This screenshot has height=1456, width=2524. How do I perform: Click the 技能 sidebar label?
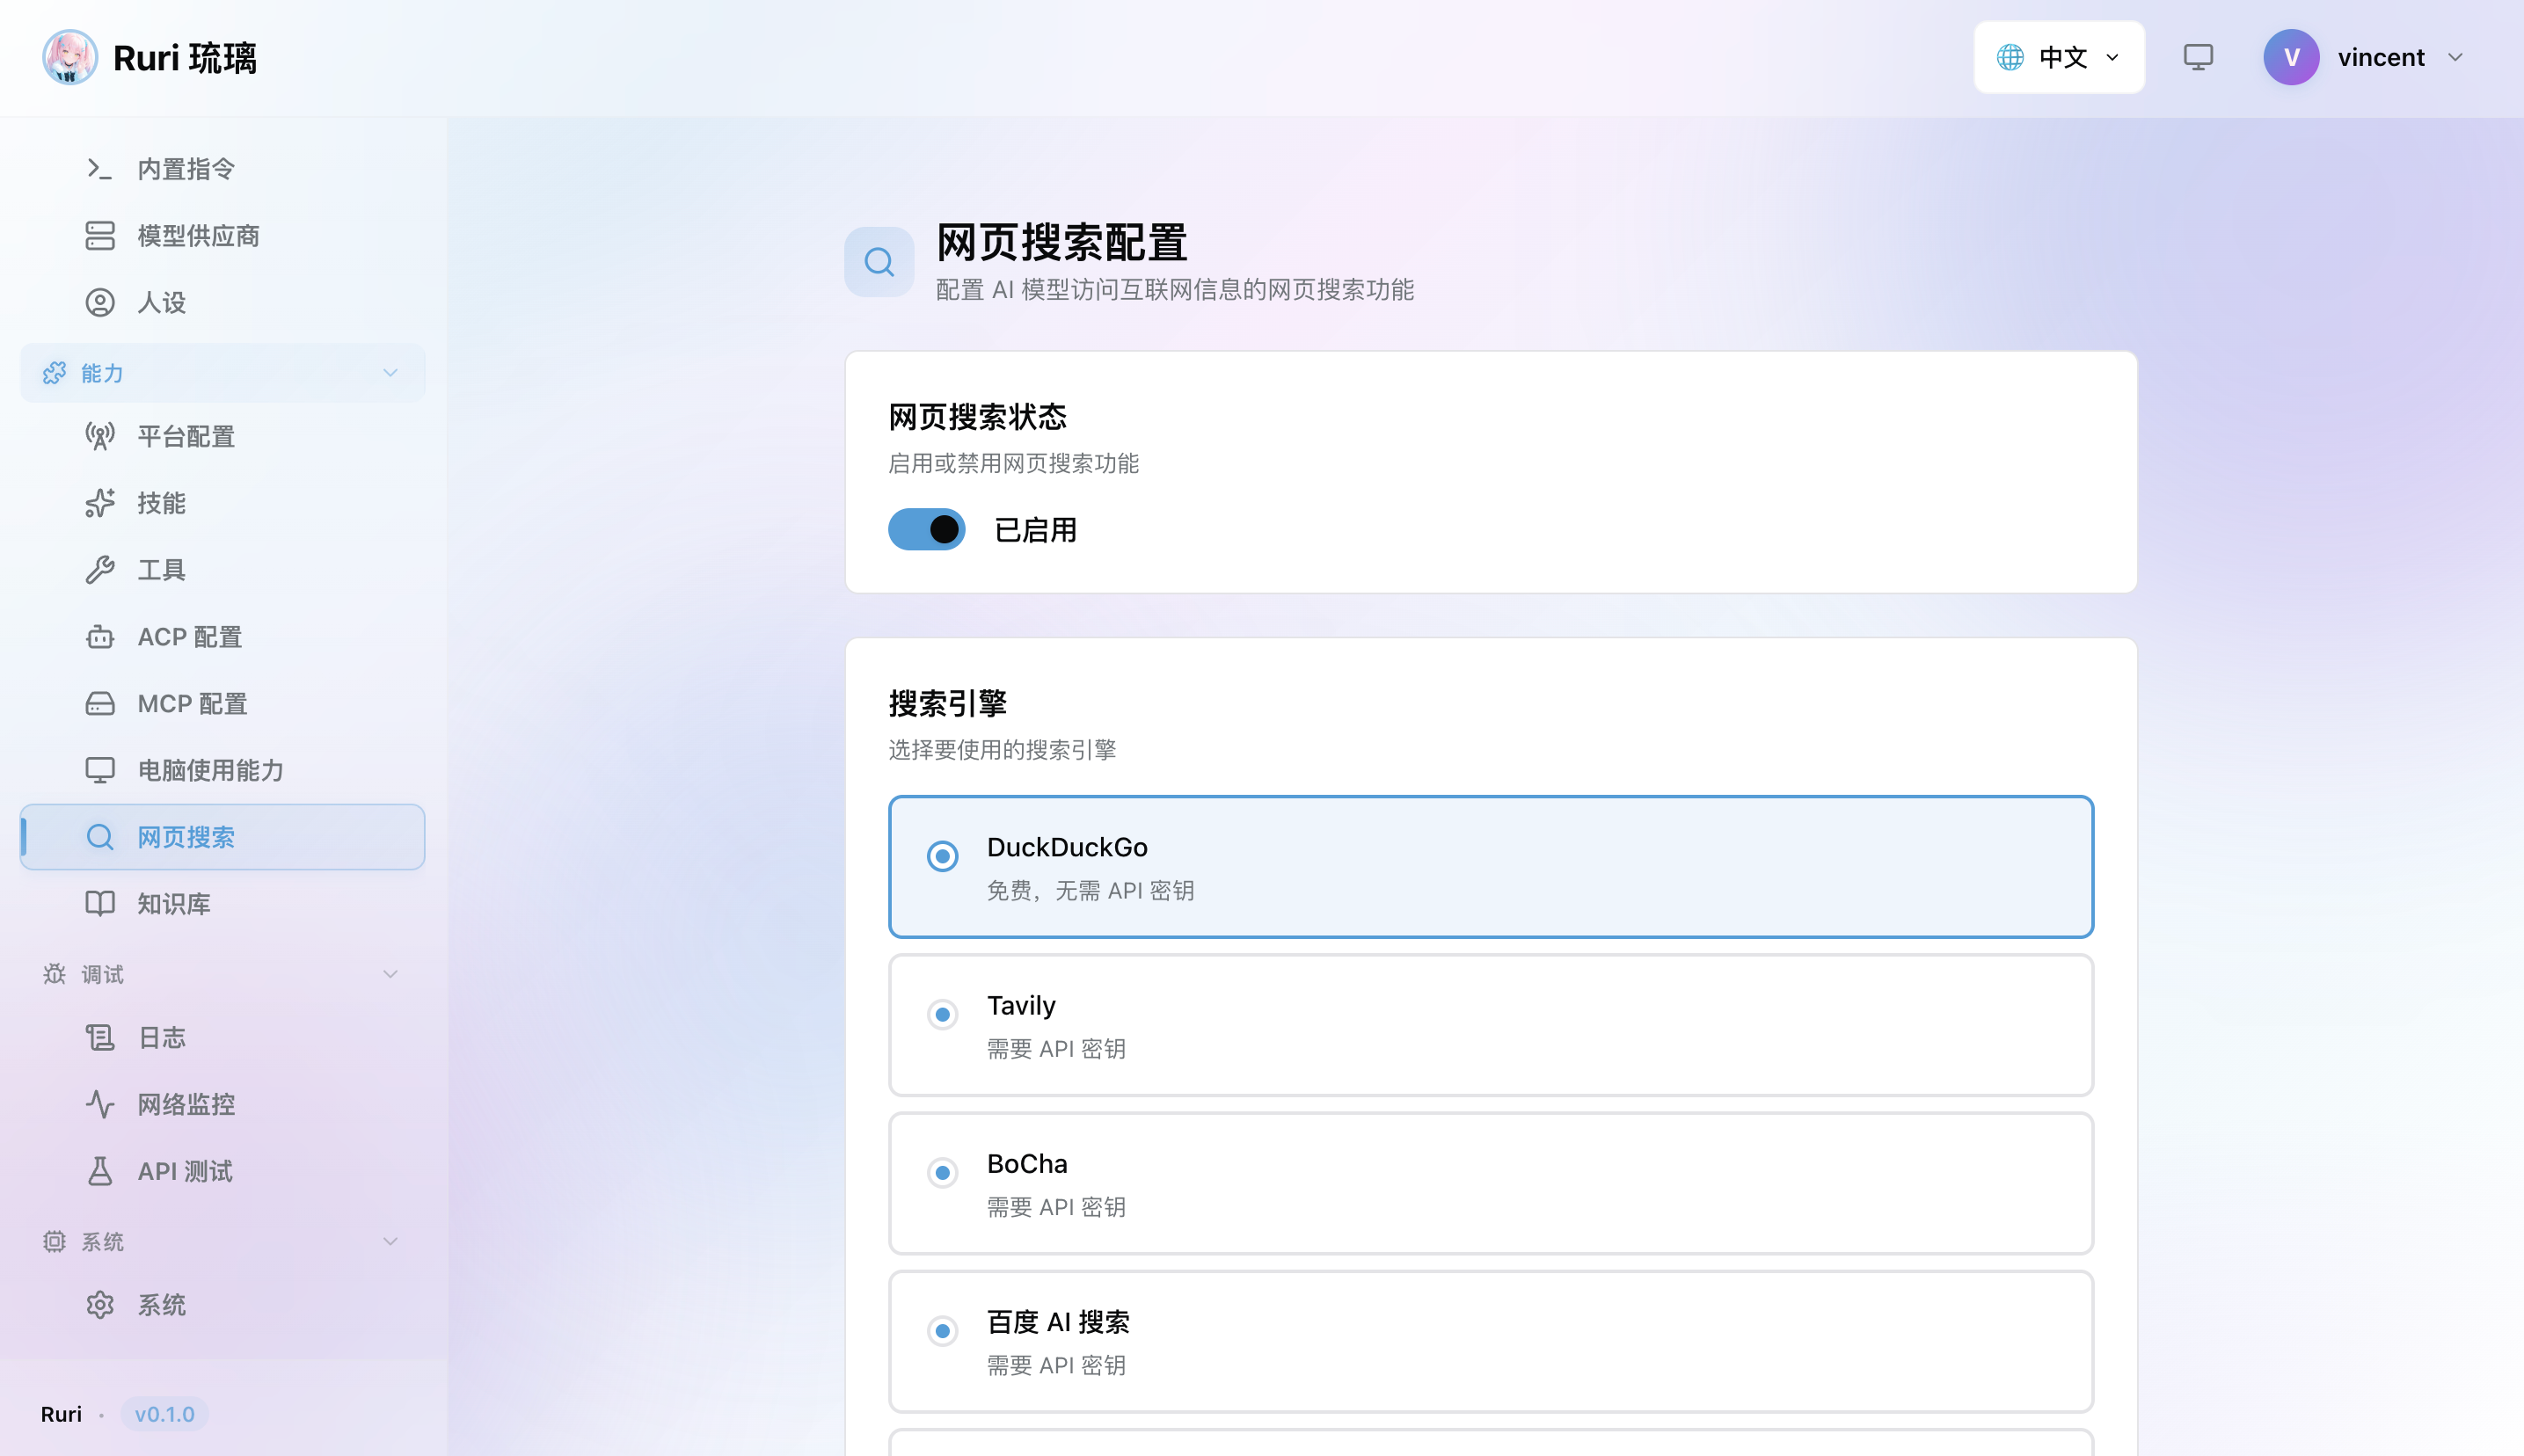click(x=162, y=503)
